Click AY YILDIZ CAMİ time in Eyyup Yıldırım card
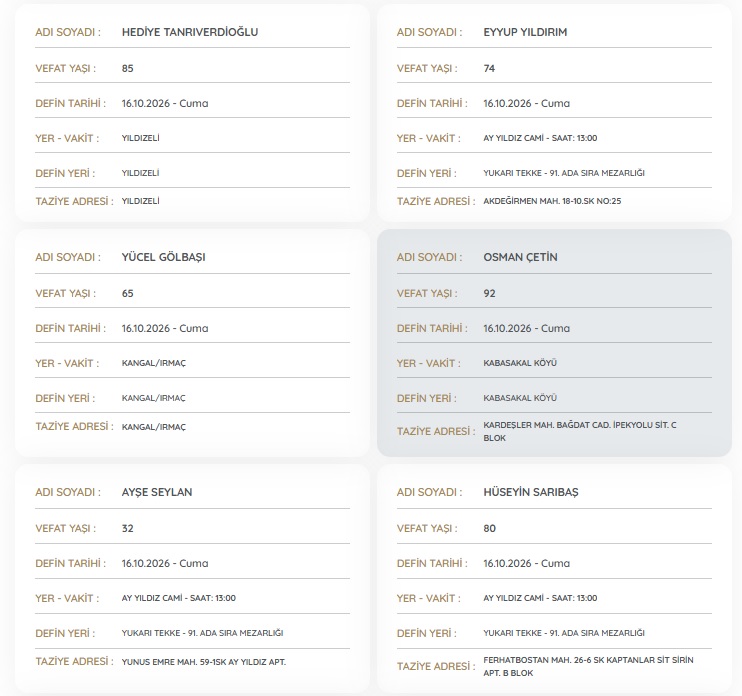 click(x=540, y=138)
